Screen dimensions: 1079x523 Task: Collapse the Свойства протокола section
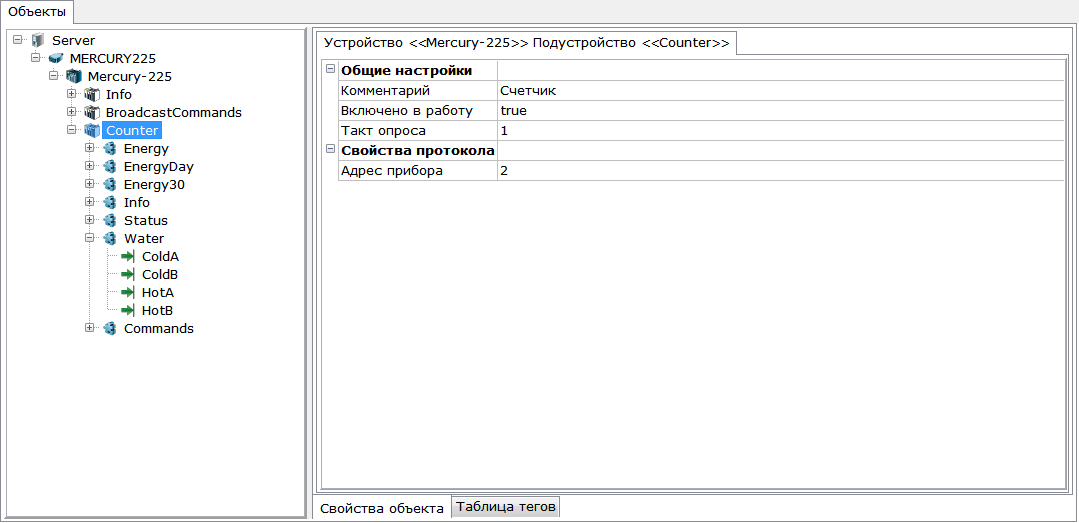coord(330,150)
